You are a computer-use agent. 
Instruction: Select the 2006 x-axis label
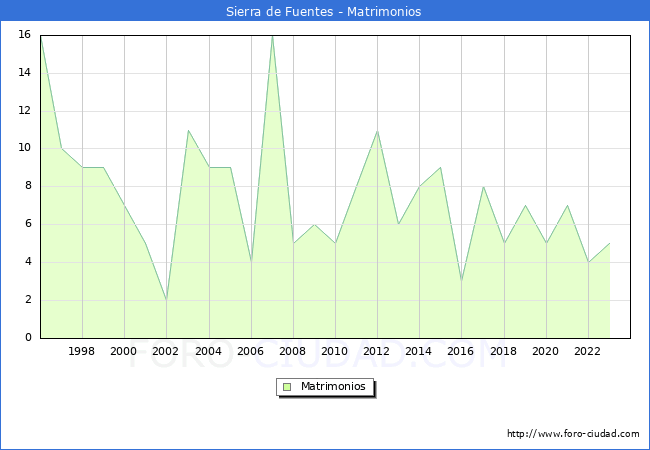[x=250, y=351]
